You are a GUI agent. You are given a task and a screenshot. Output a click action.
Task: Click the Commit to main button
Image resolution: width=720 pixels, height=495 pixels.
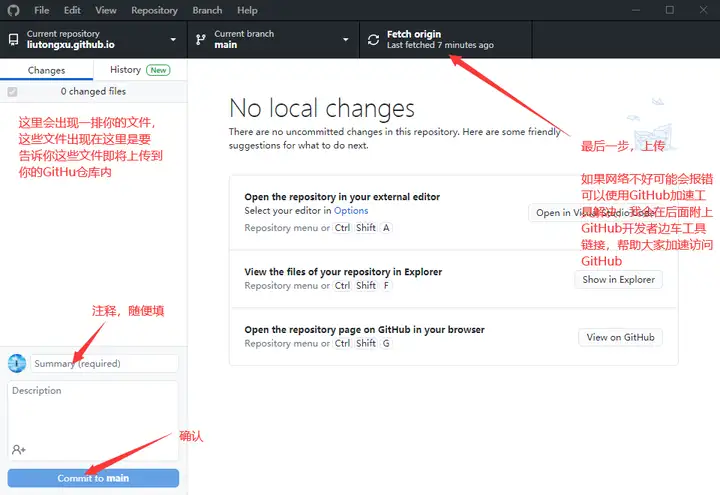(93, 478)
